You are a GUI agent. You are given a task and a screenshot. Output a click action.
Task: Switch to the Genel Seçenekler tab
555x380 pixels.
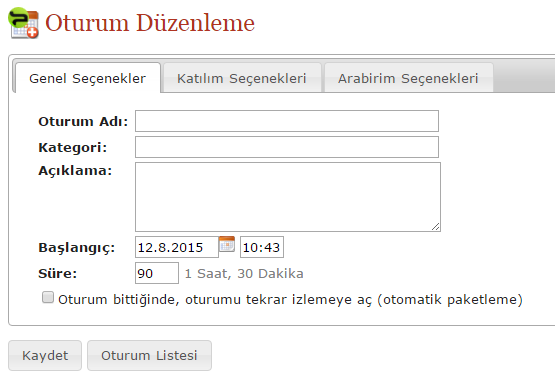(x=87, y=78)
